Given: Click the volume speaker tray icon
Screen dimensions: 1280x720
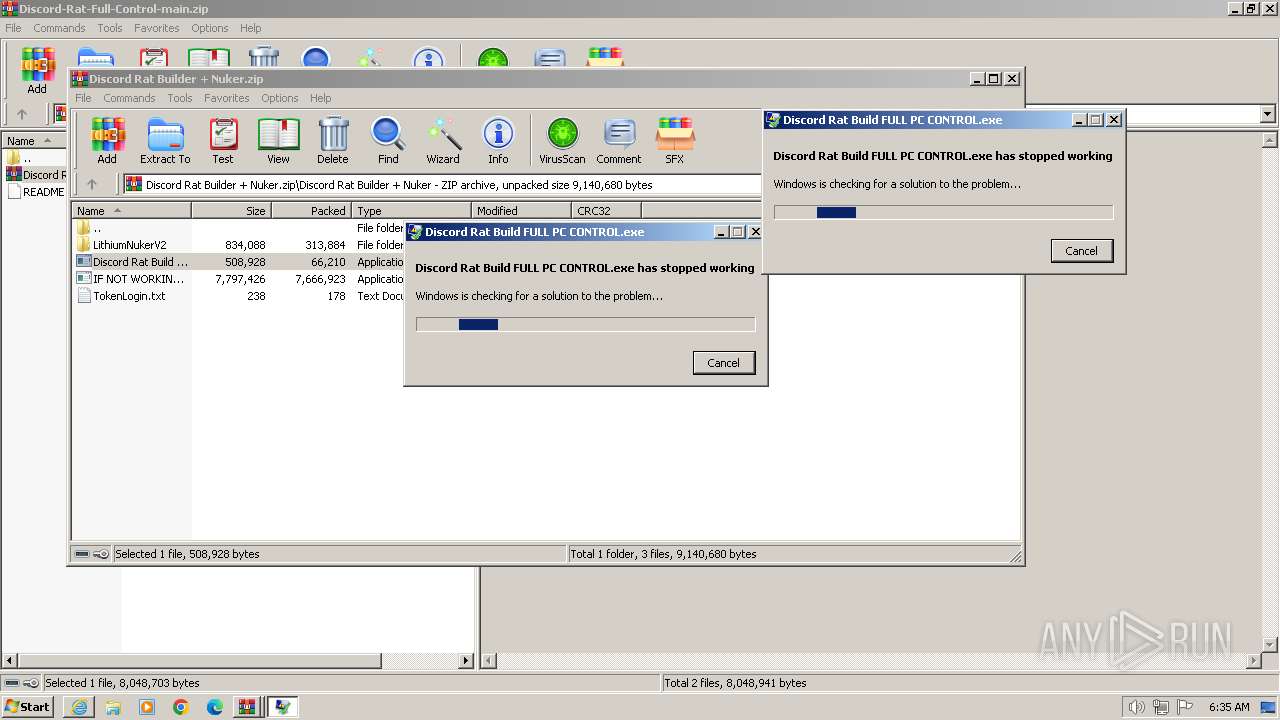Looking at the screenshot, I should [1136, 707].
